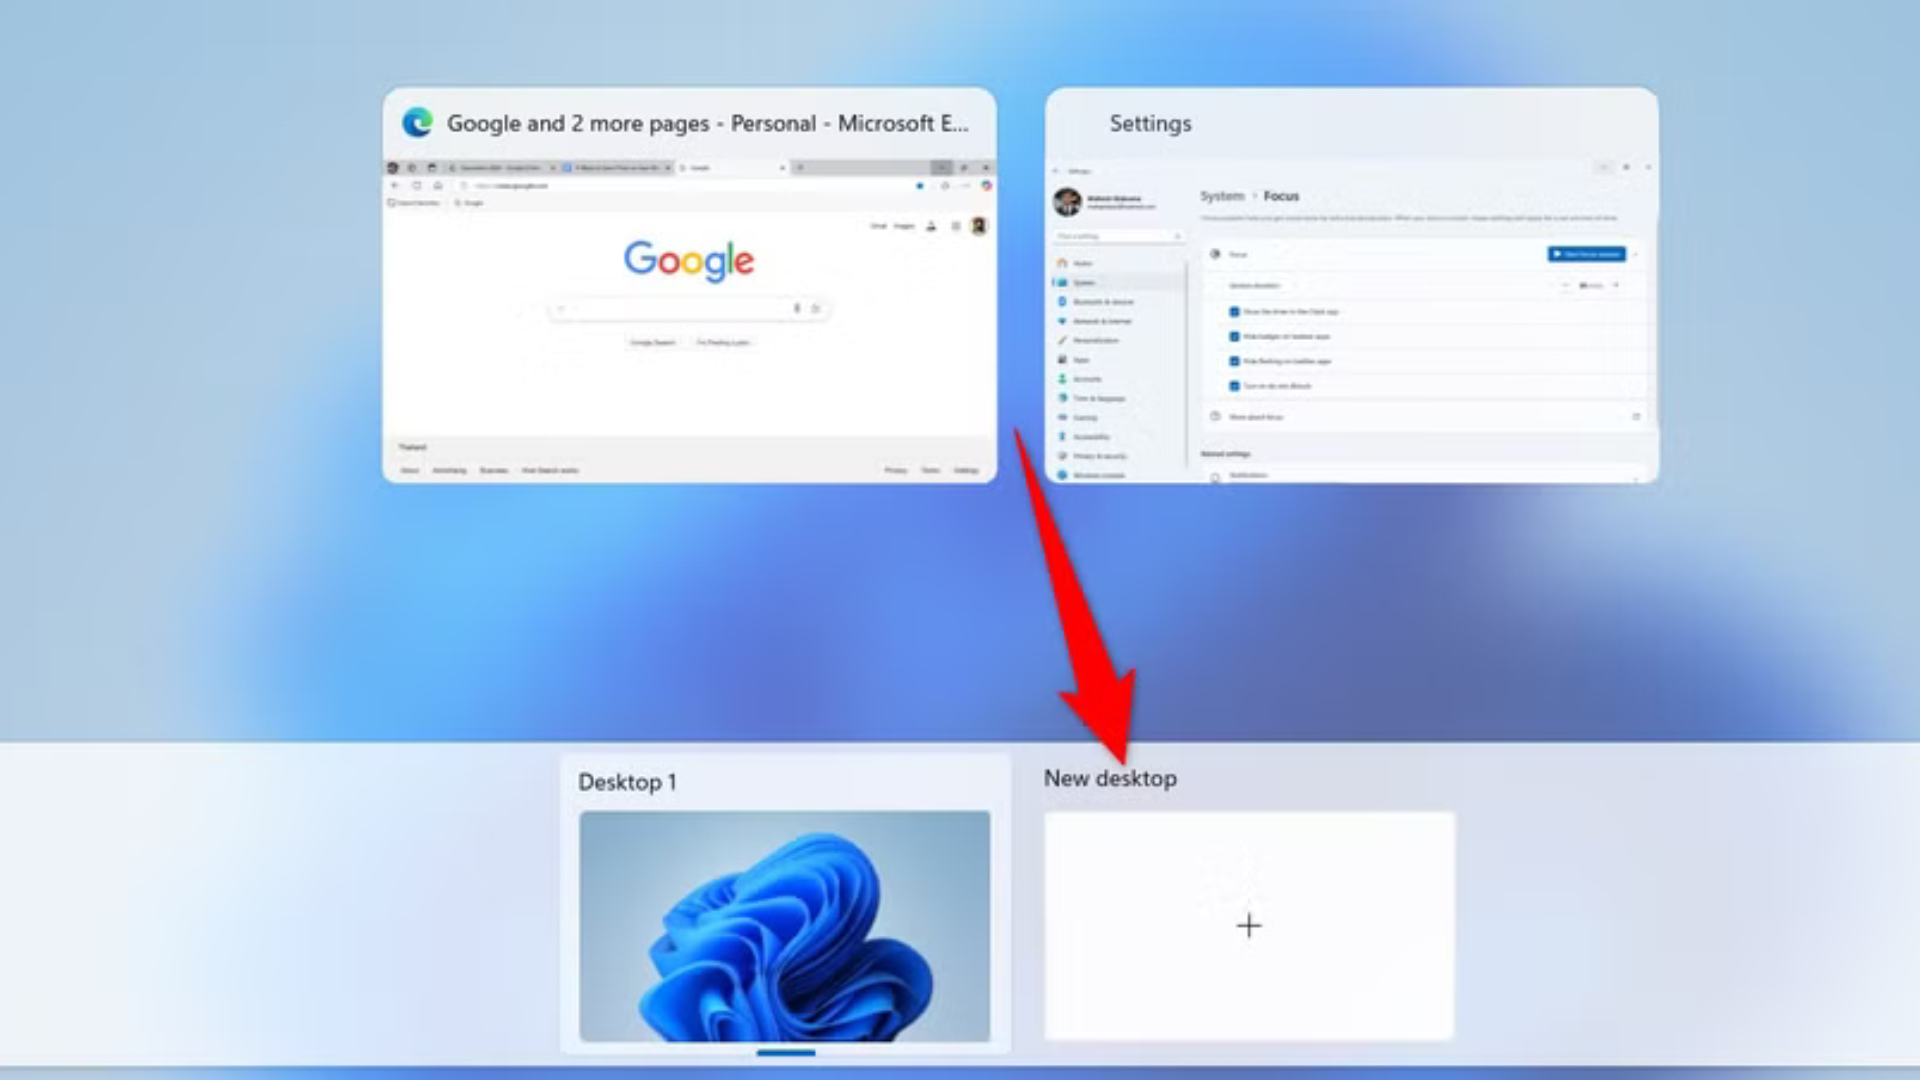Click the Edge logo icon in the preview title

[x=417, y=123]
